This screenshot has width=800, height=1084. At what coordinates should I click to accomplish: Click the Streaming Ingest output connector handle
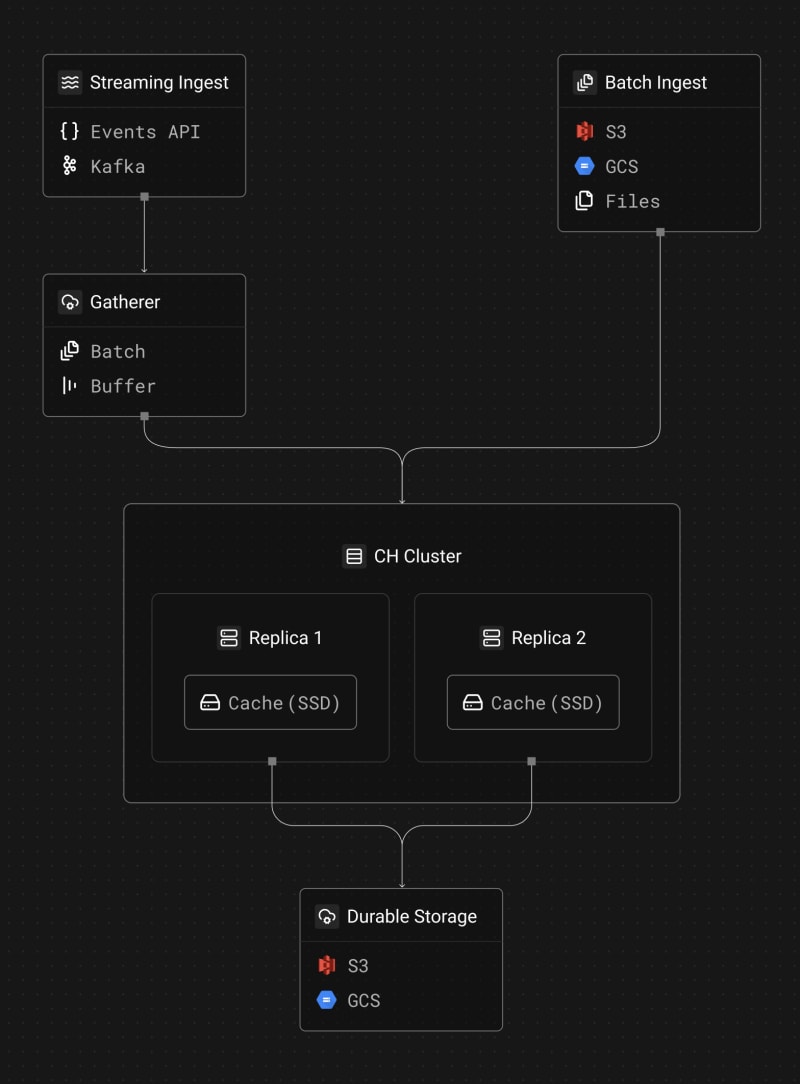144,197
